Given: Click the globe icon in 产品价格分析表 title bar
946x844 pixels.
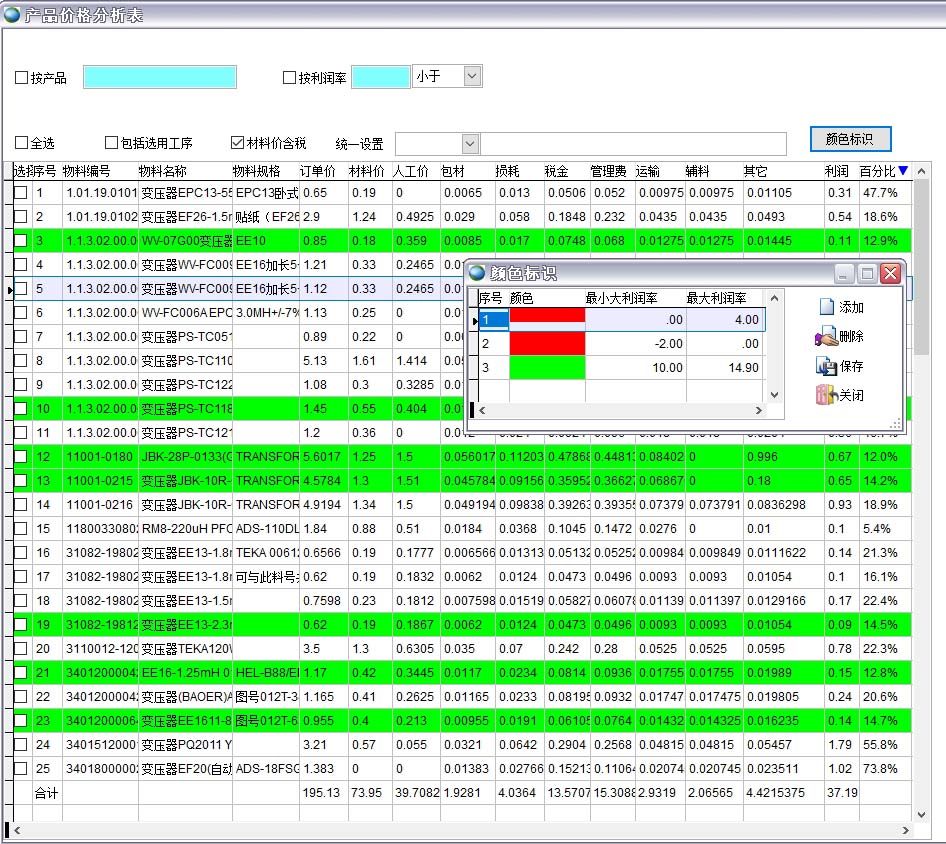Looking at the screenshot, I should point(11,13).
